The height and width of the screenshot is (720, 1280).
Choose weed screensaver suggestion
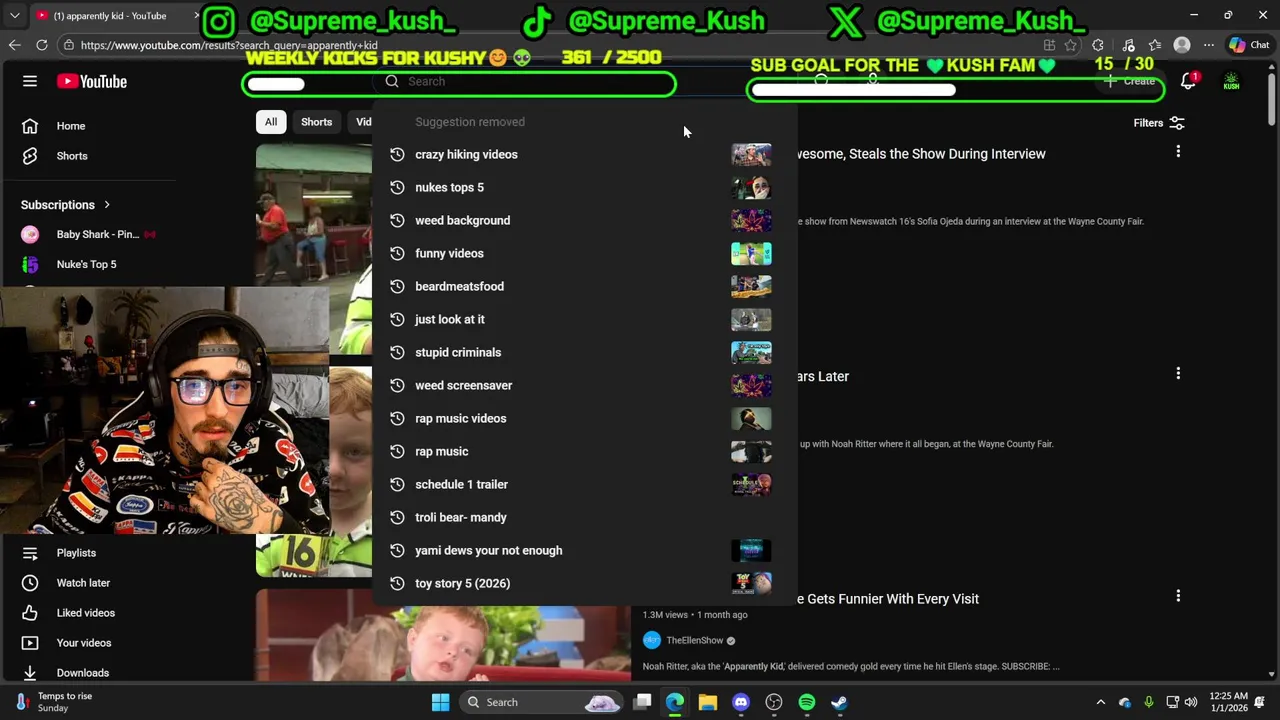(584, 385)
